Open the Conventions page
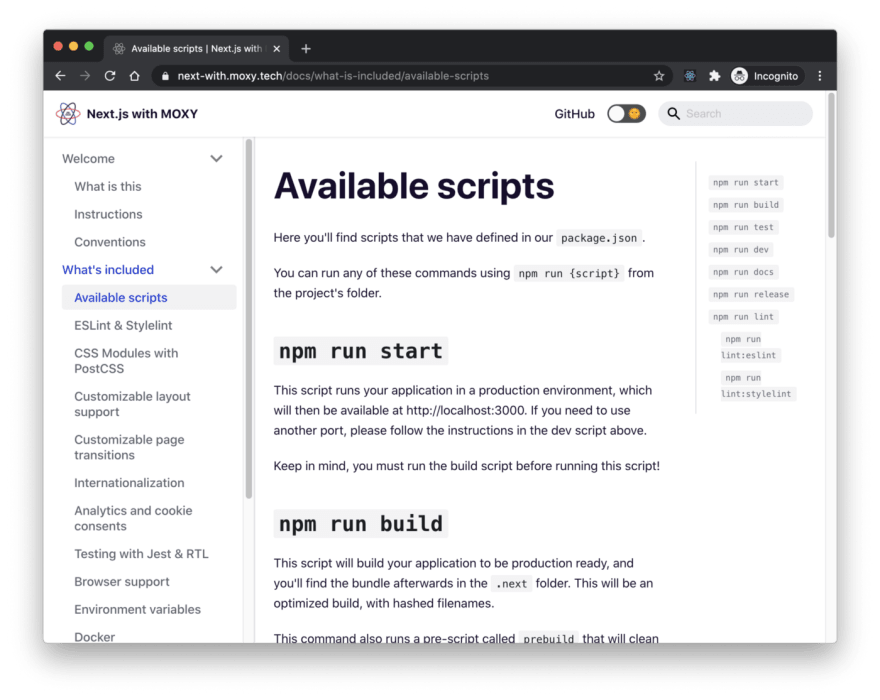880x700 pixels. (110, 242)
